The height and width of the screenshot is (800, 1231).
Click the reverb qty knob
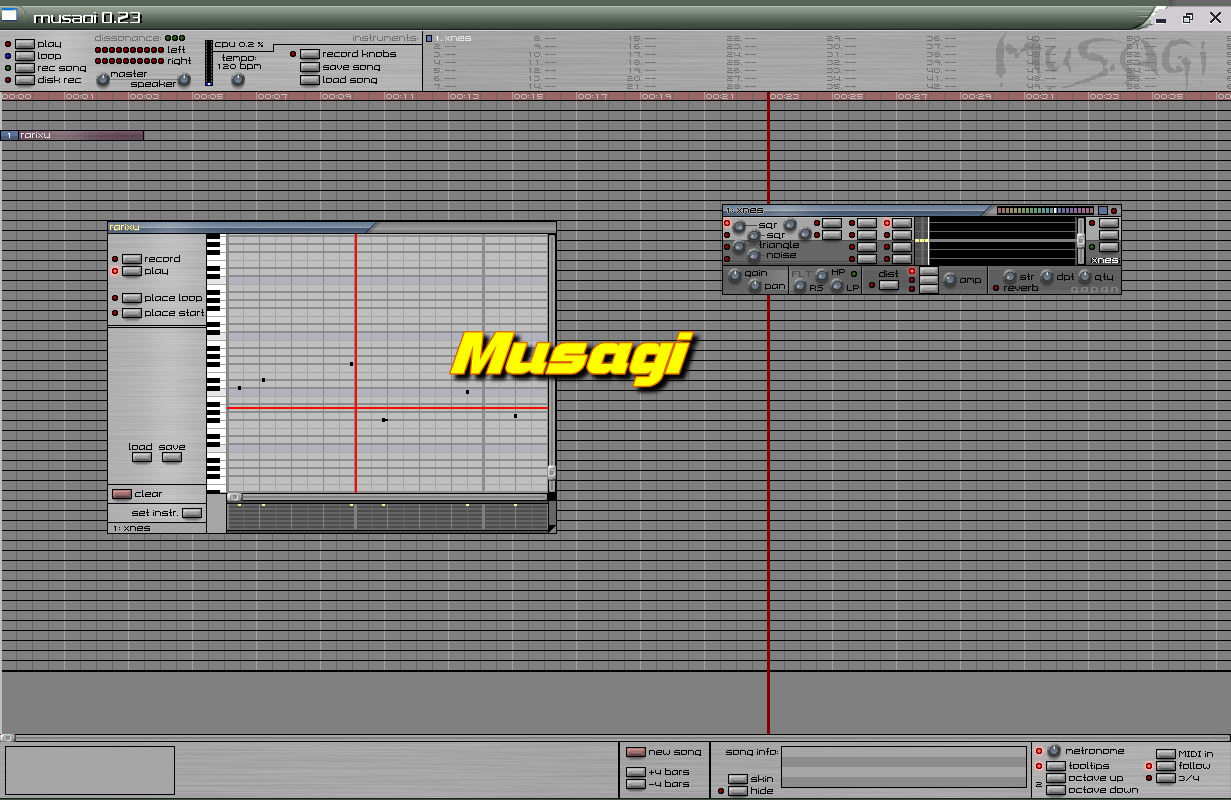coord(1084,276)
